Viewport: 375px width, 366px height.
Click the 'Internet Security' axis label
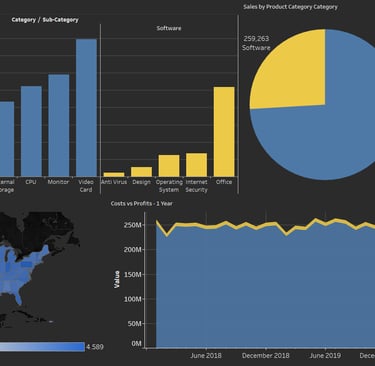[x=196, y=186]
